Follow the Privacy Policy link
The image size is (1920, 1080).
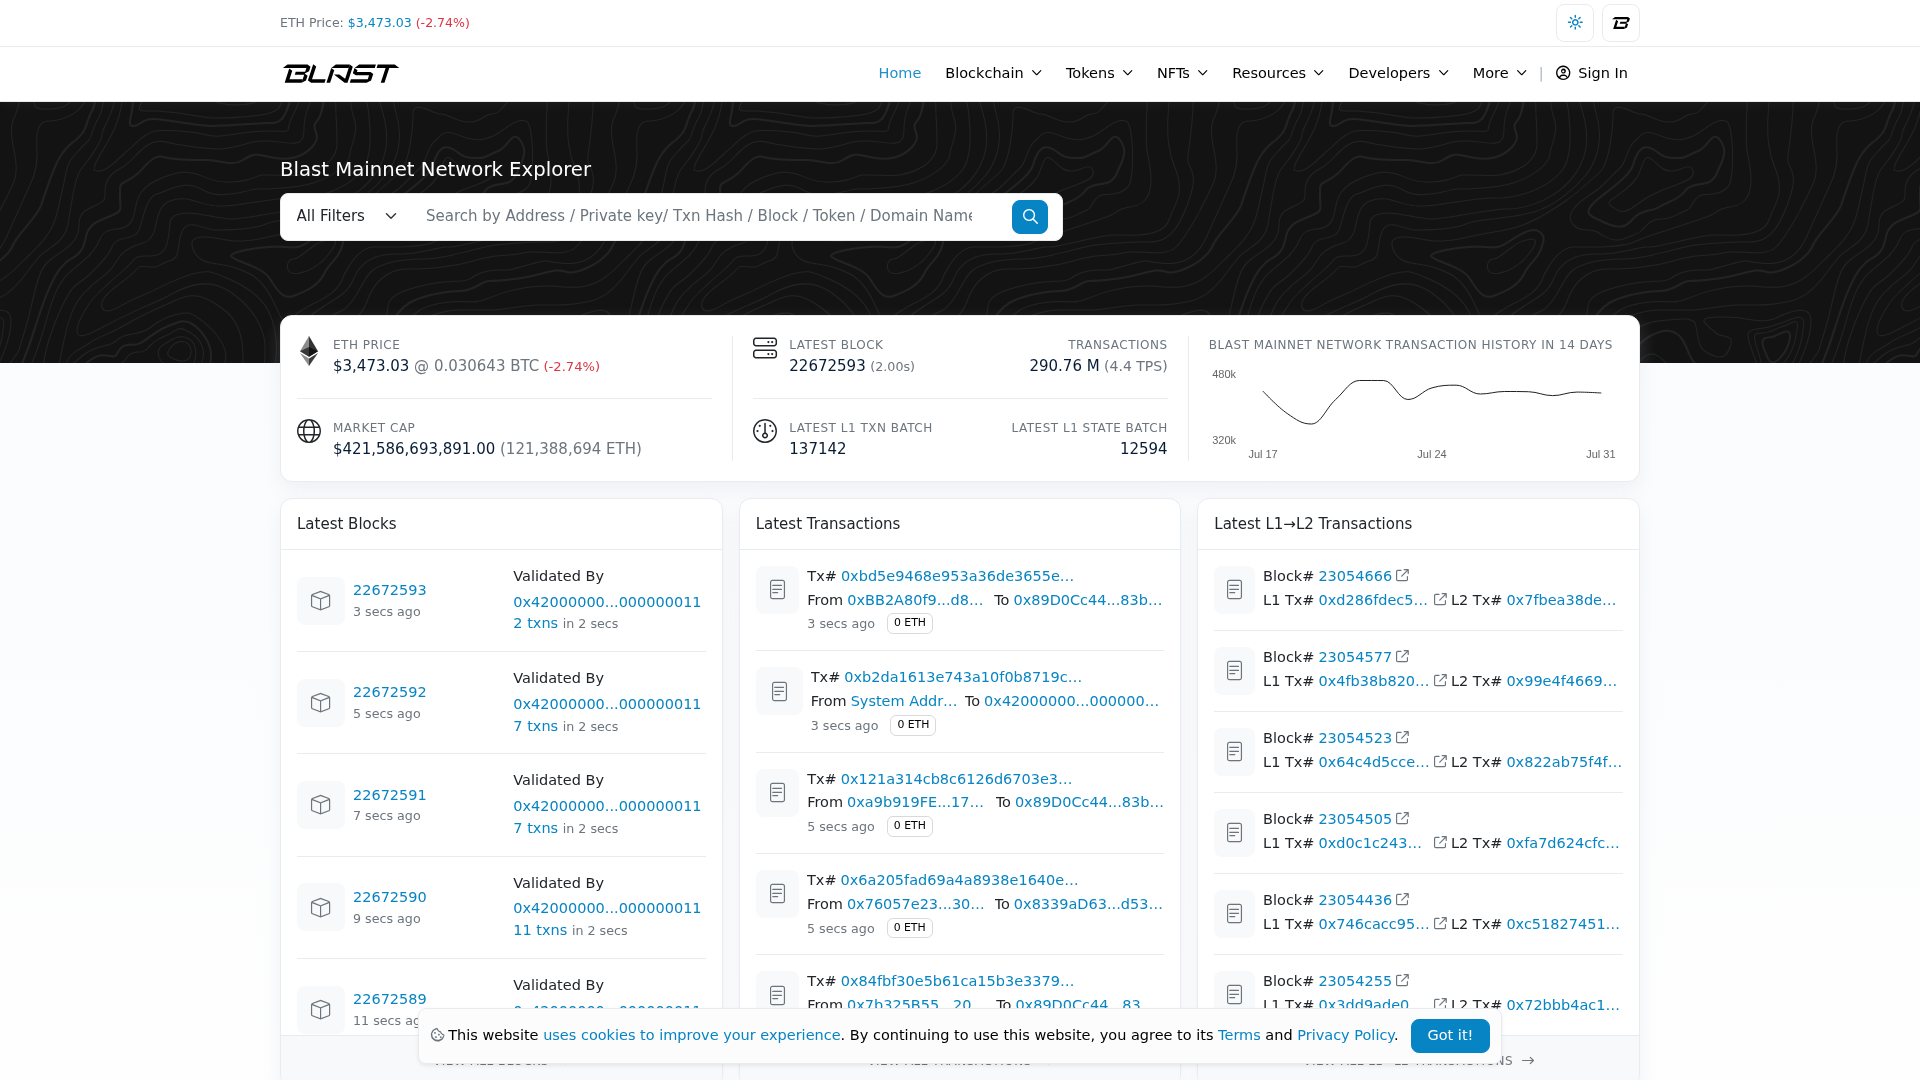pyautogui.click(x=1346, y=1035)
